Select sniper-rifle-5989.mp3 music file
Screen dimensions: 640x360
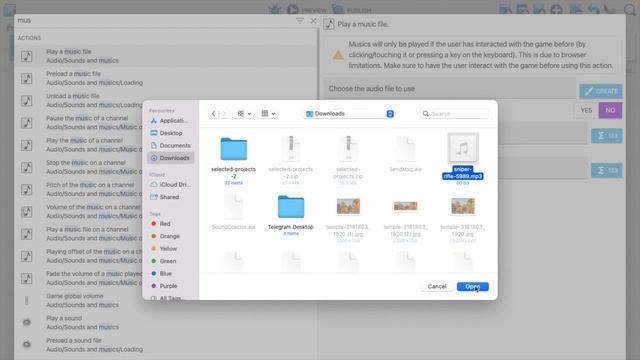462,158
